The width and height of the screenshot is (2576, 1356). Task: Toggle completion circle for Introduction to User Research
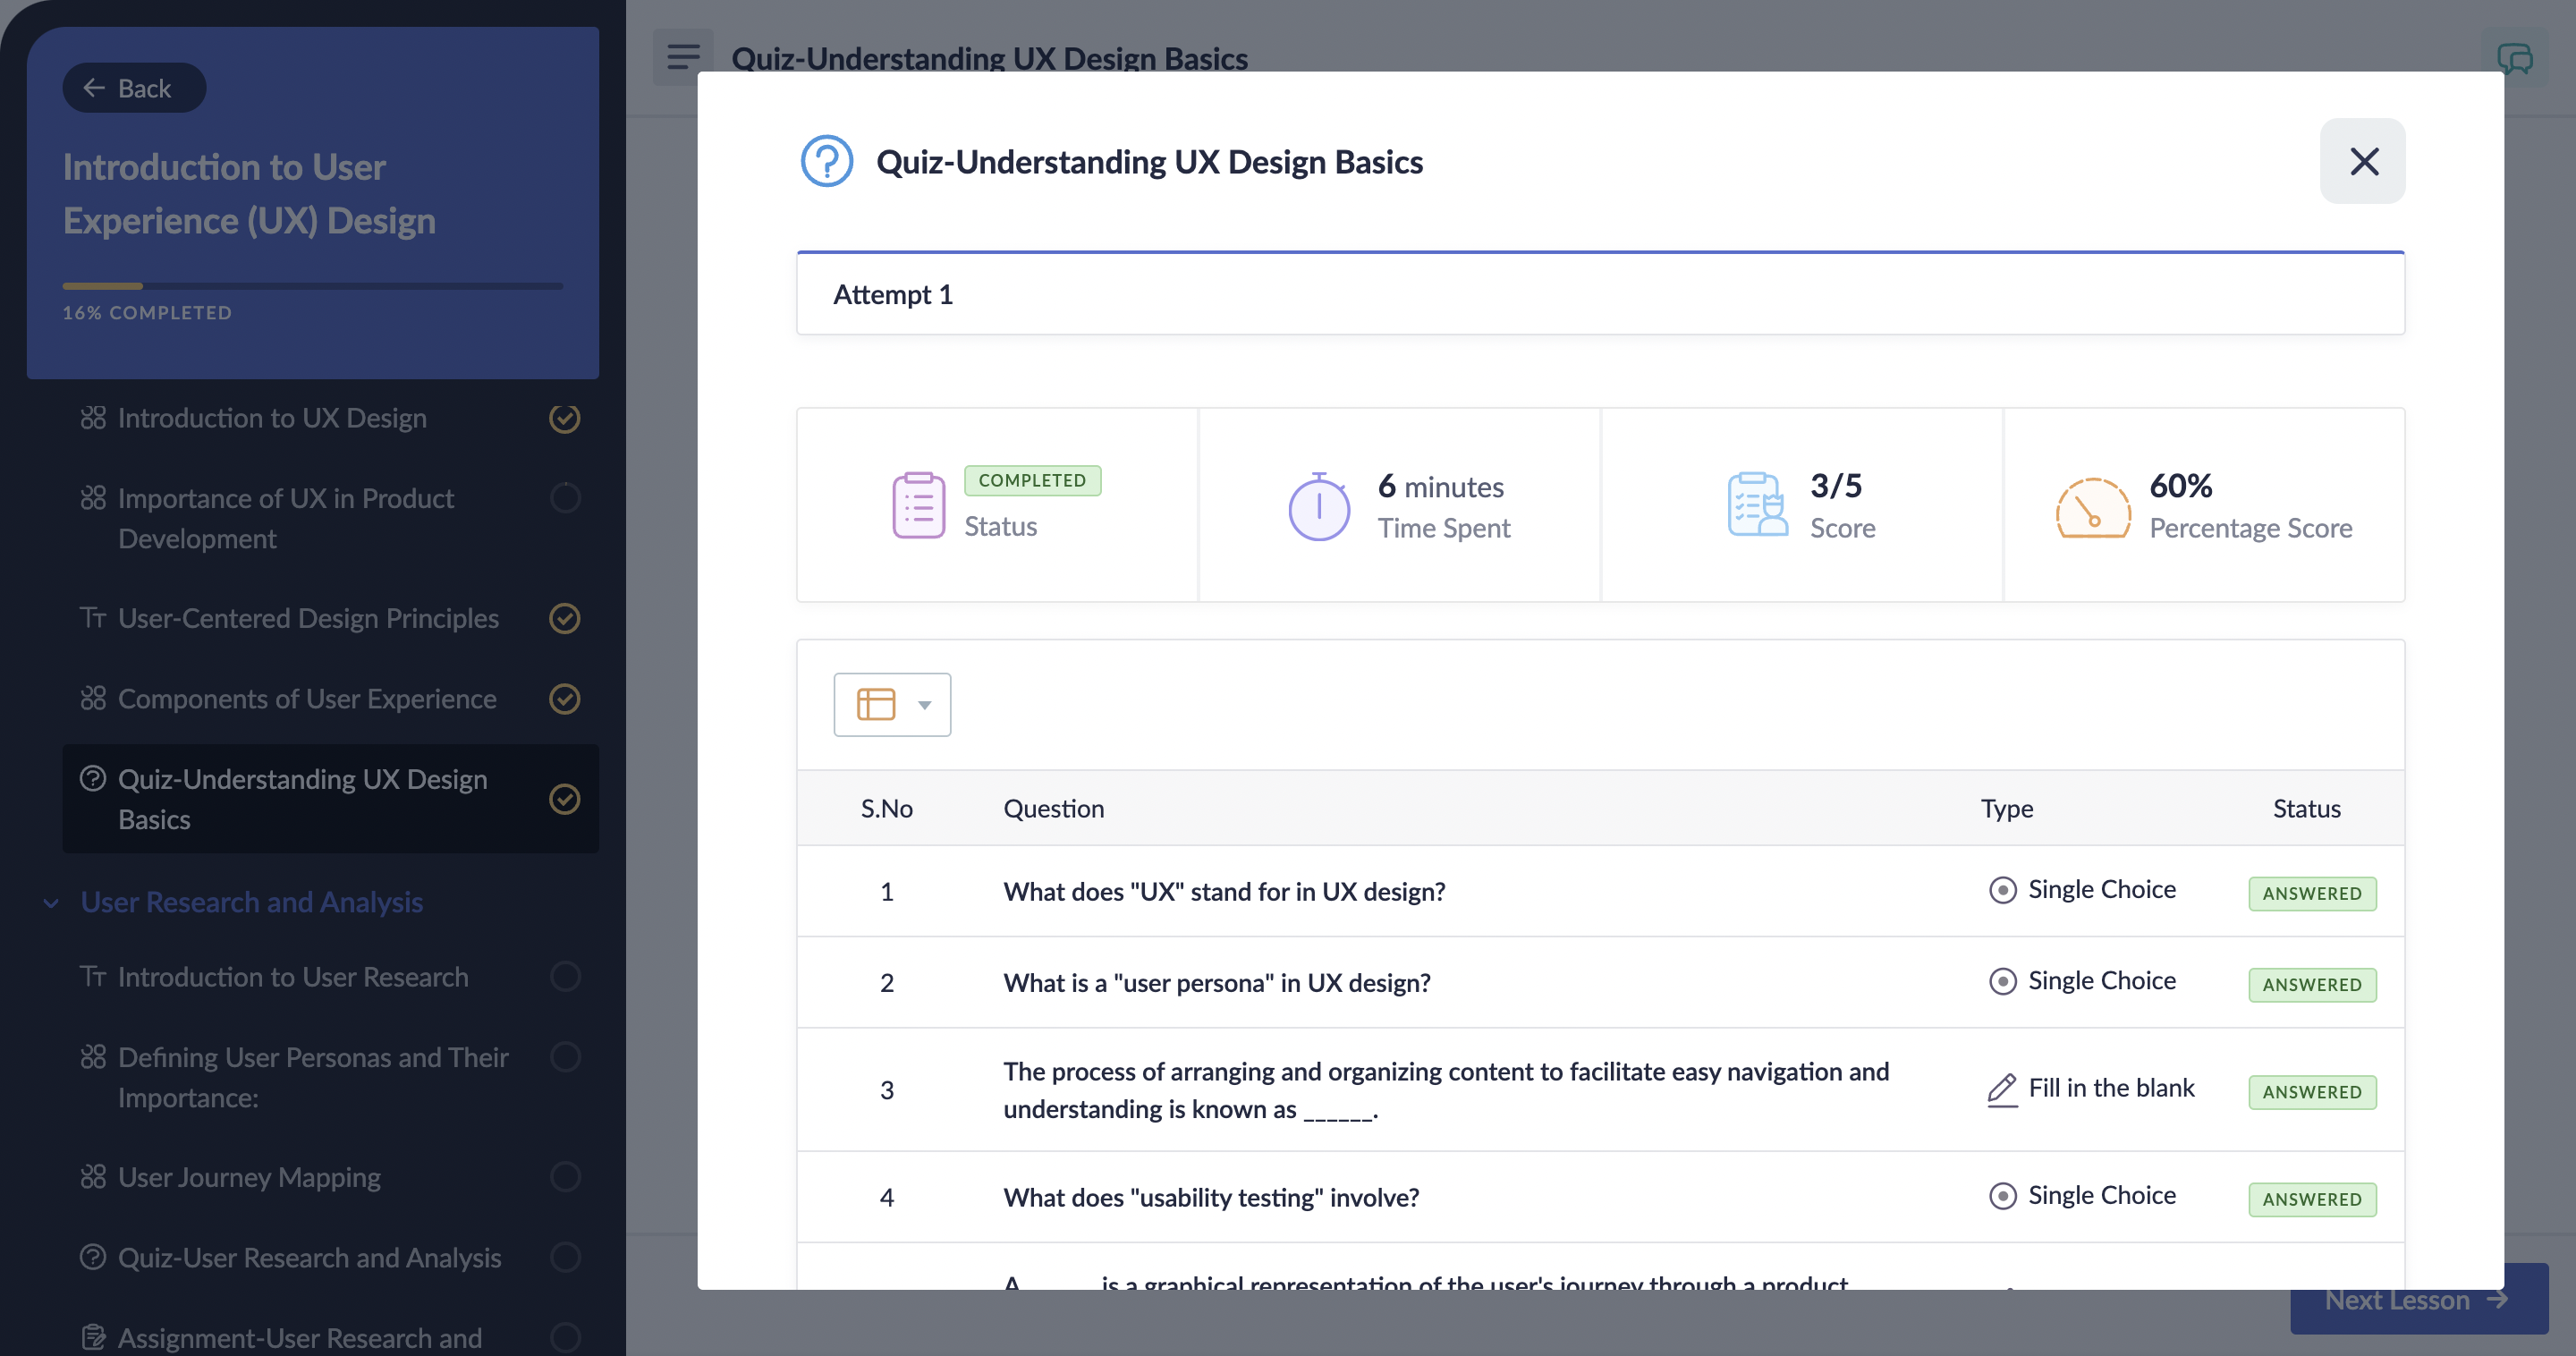tap(565, 976)
